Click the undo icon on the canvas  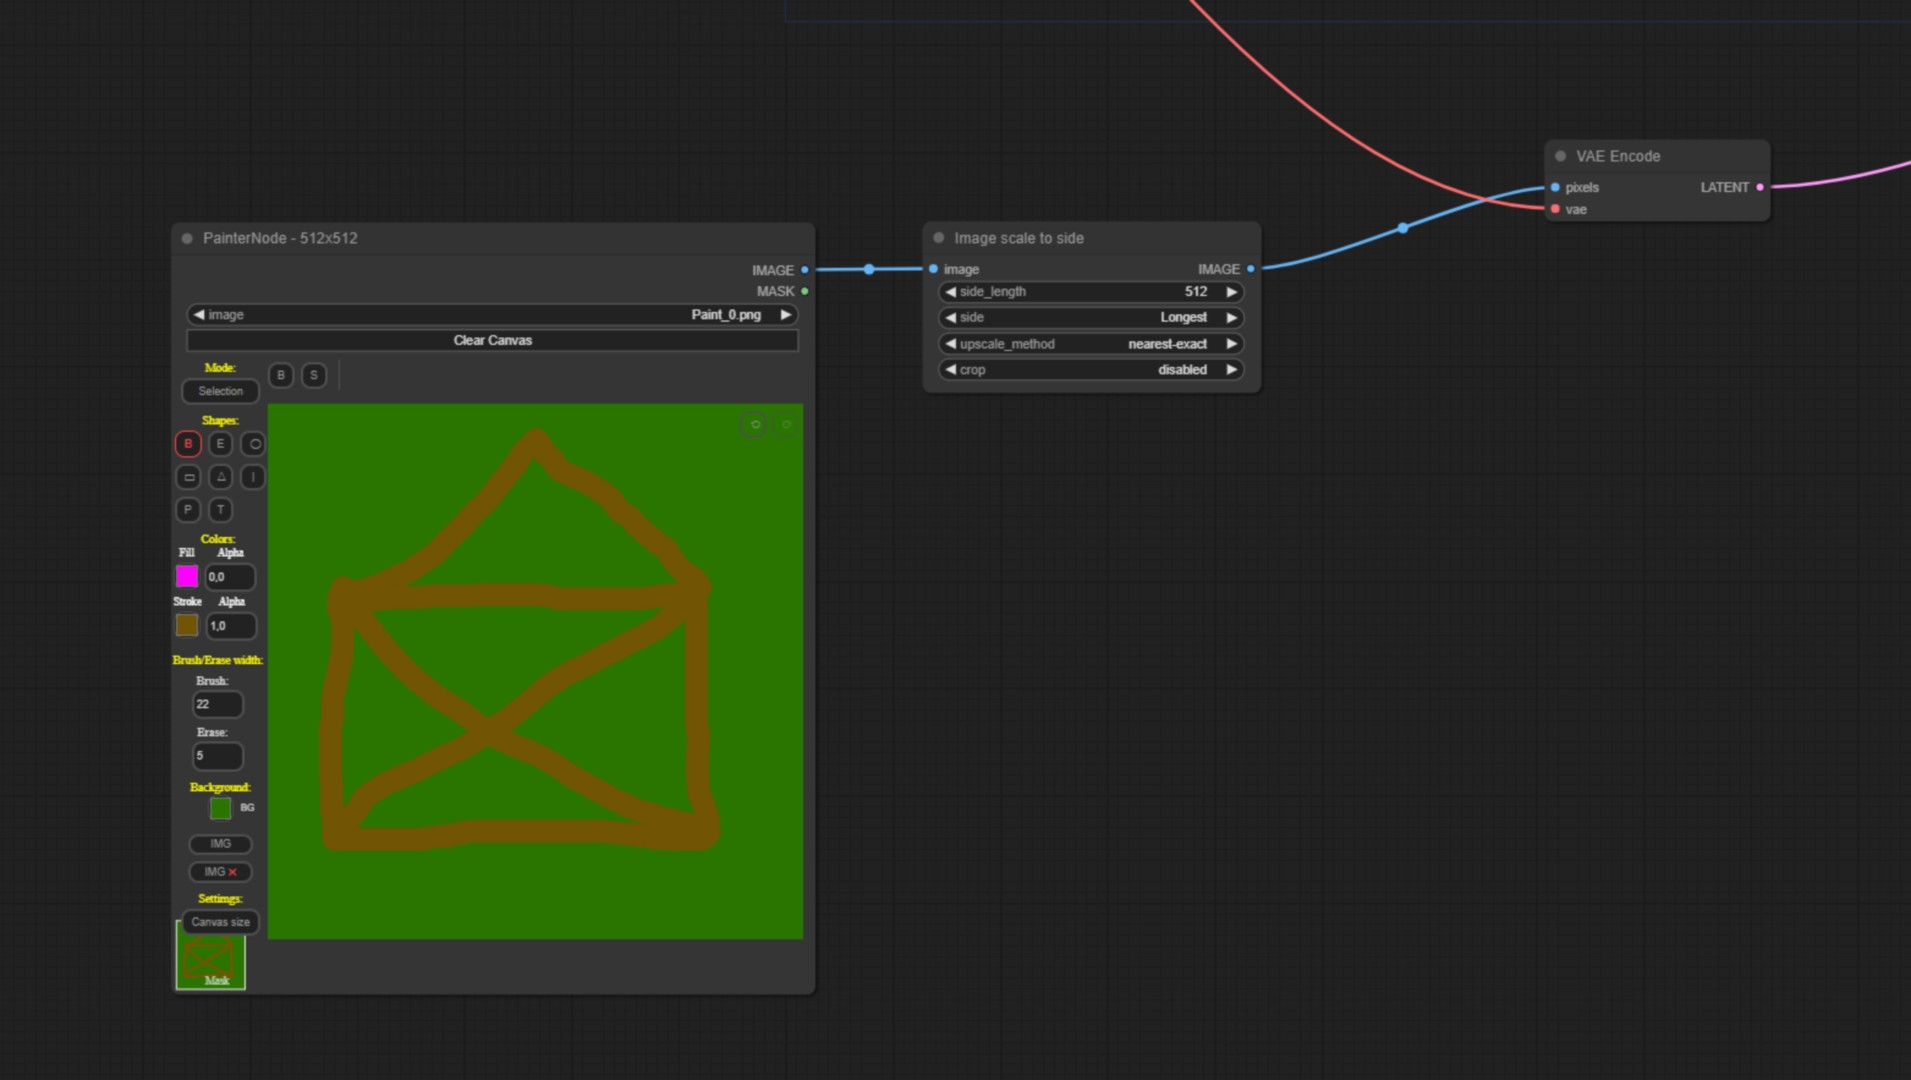point(755,425)
